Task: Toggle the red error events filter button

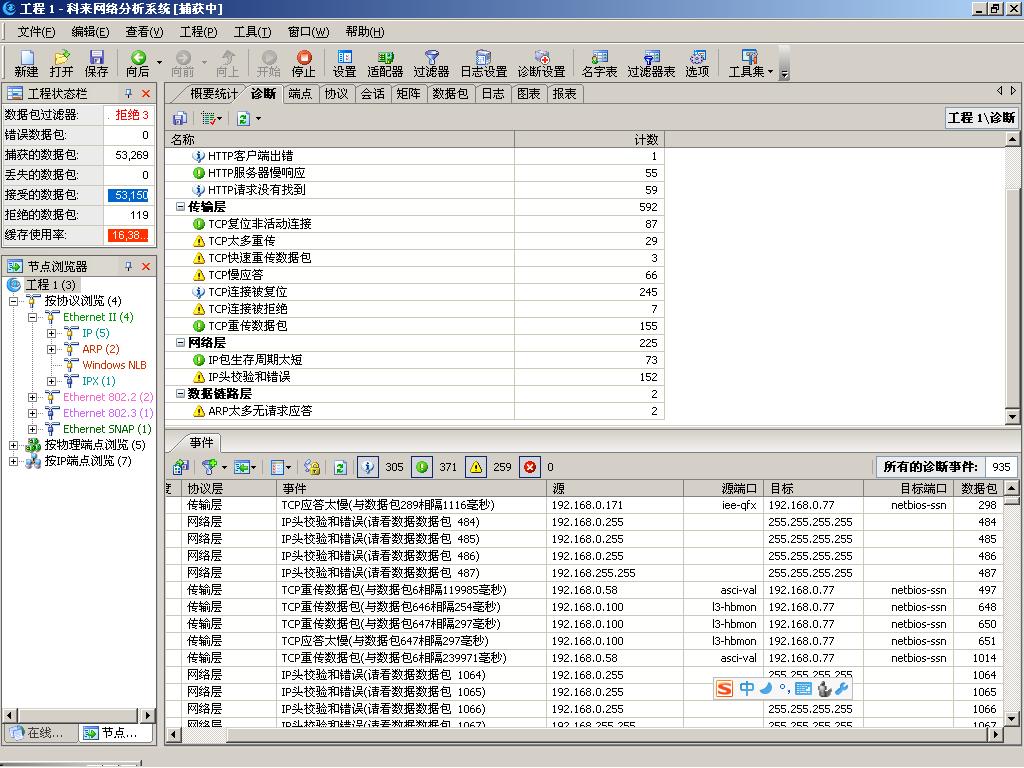Action: [530, 467]
